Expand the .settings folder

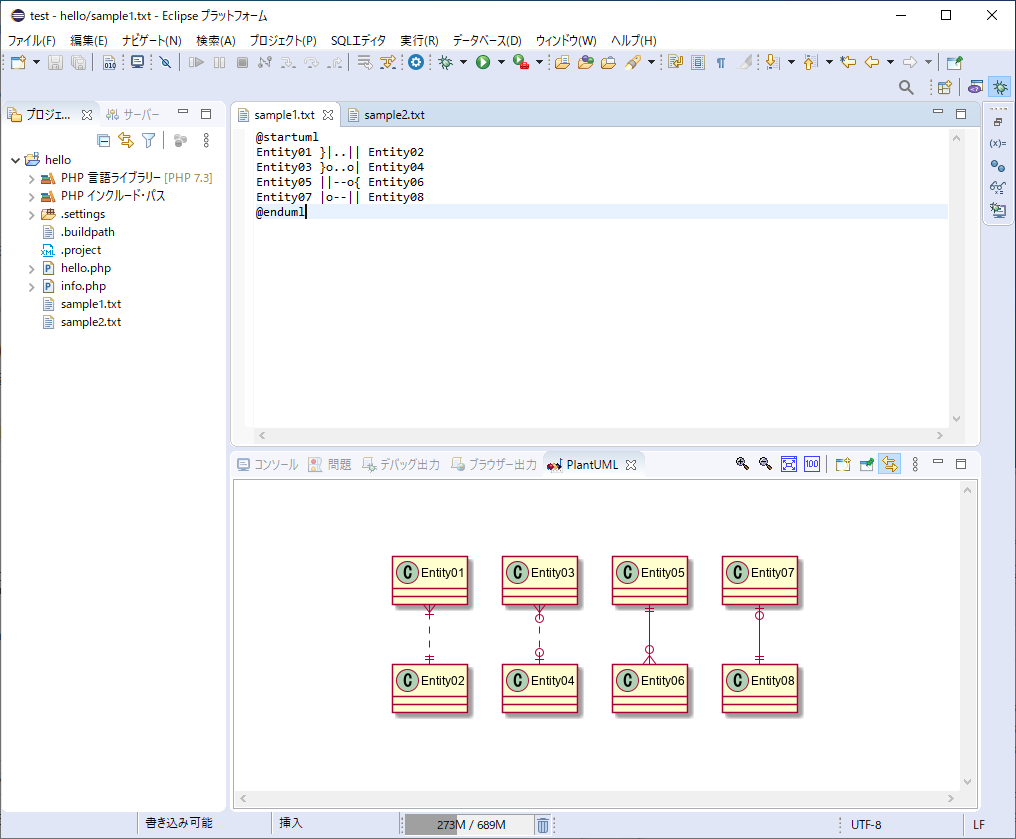click(31, 214)
